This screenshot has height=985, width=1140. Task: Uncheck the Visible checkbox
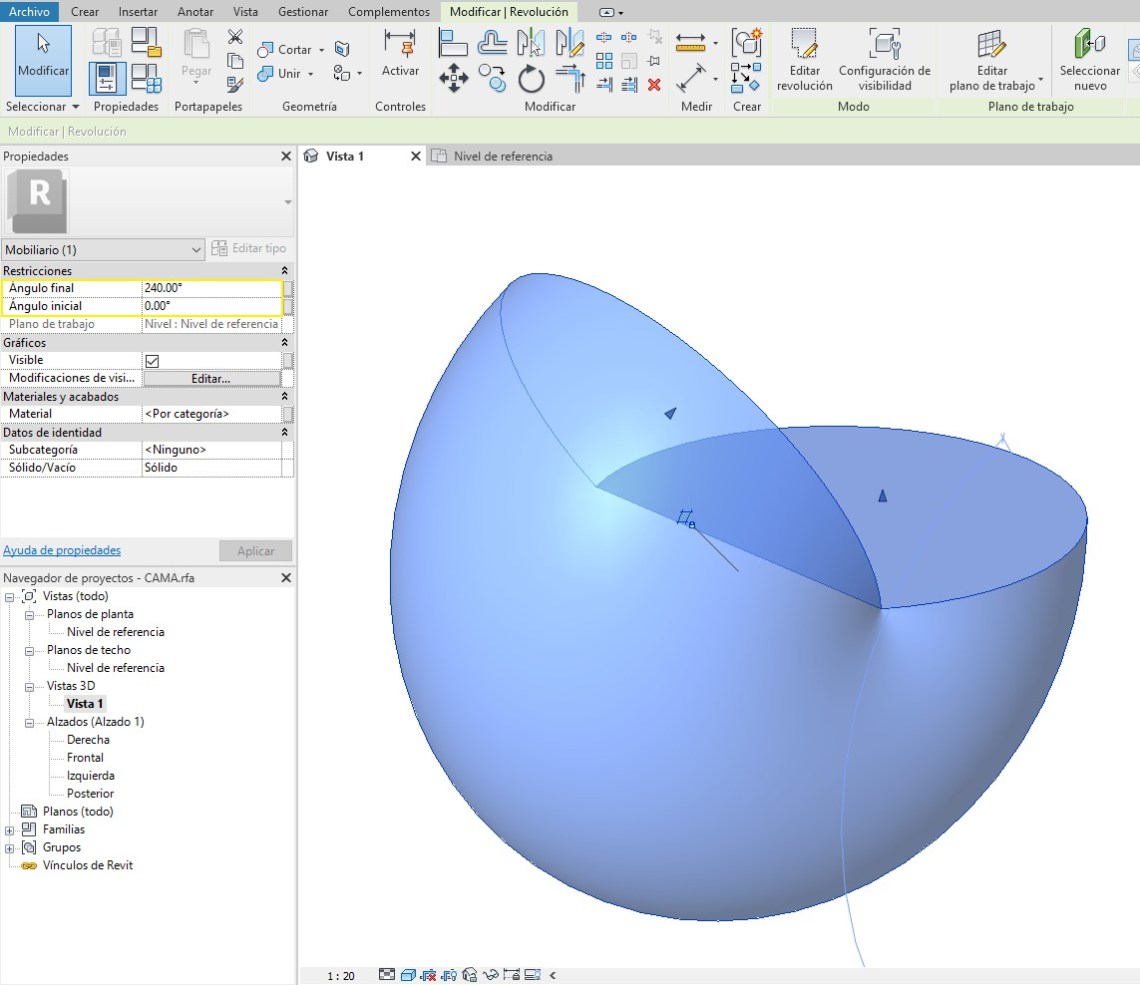(152, 361)
